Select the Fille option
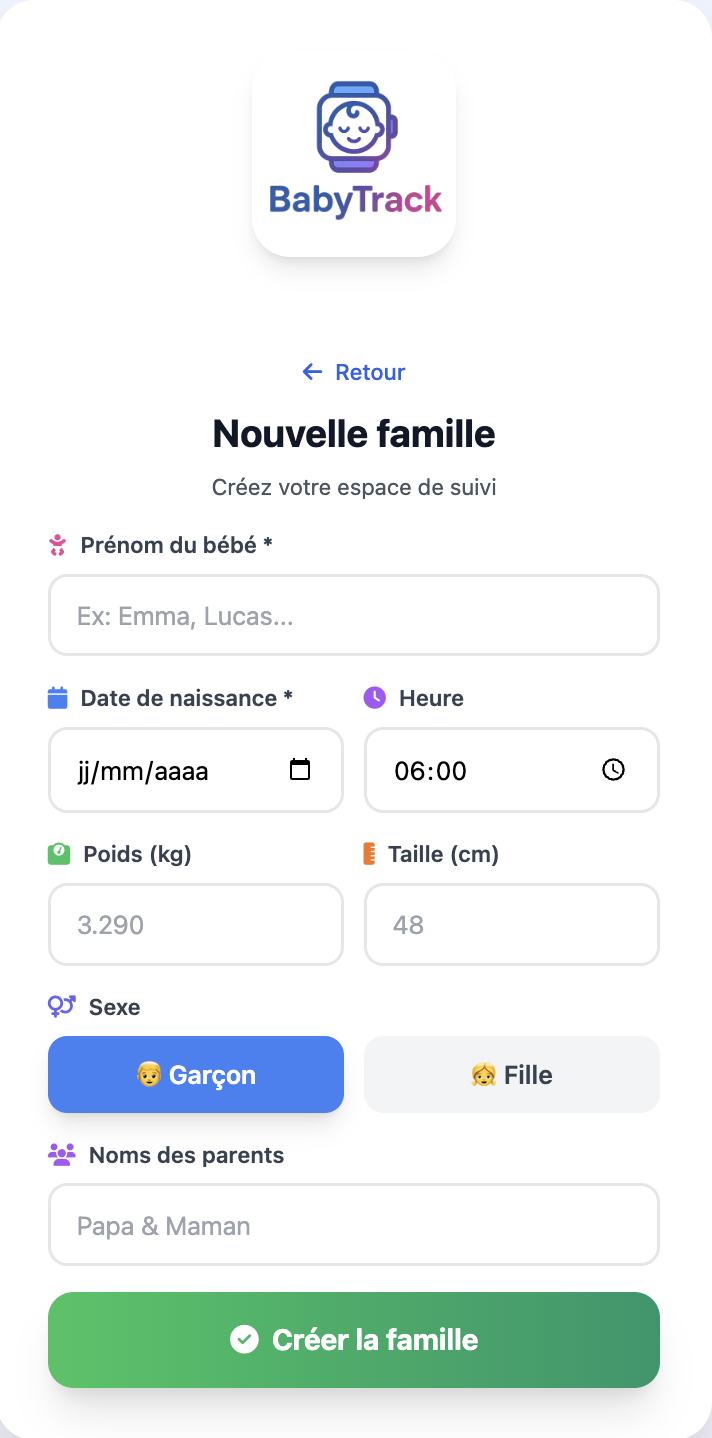Screen dimensions: 712x1438 512,1075
